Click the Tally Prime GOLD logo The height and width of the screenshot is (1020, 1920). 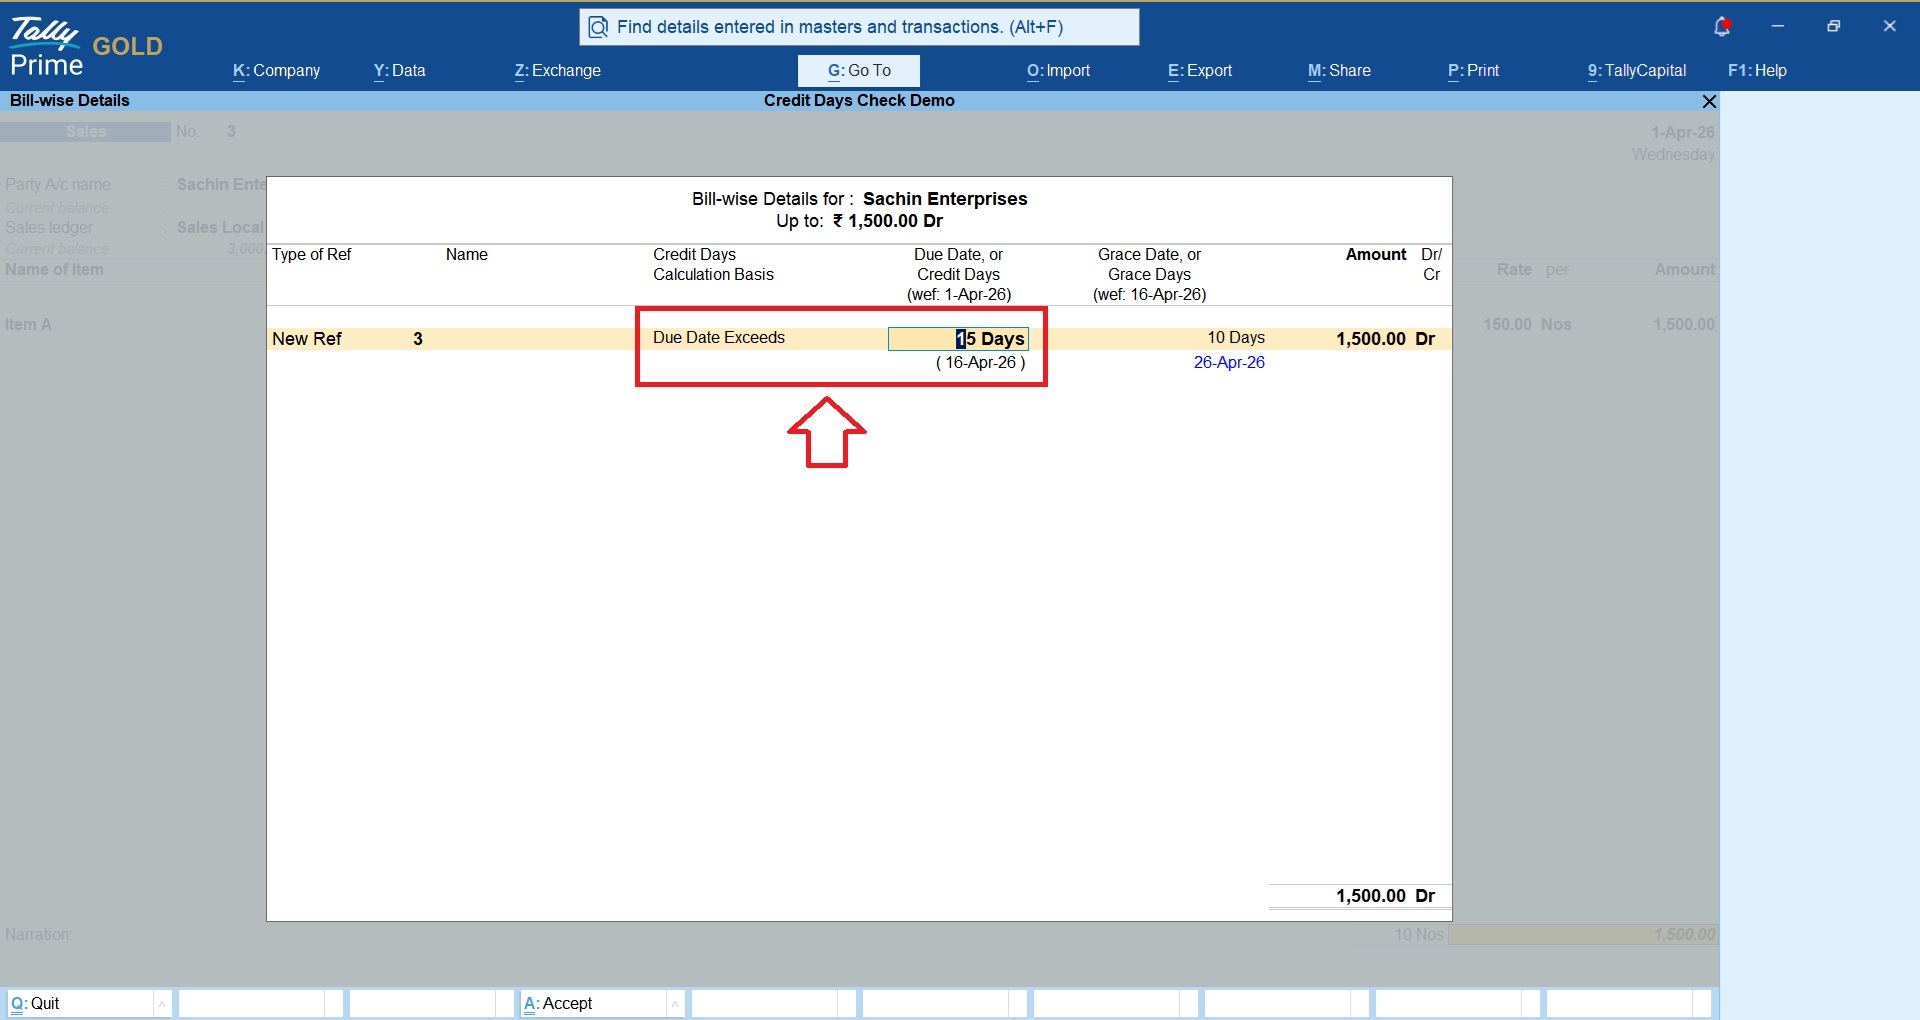click(86, 47)
